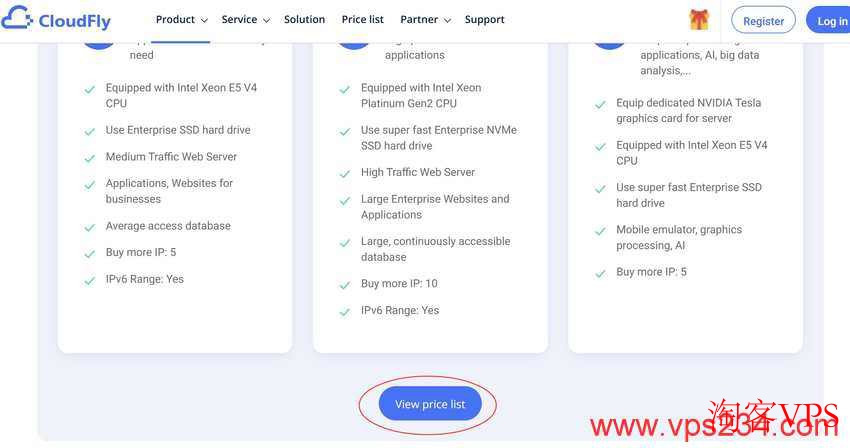The image size is (850, 448).
Task: Expand the Service dropdown menu
Action: tap(246, 20)
